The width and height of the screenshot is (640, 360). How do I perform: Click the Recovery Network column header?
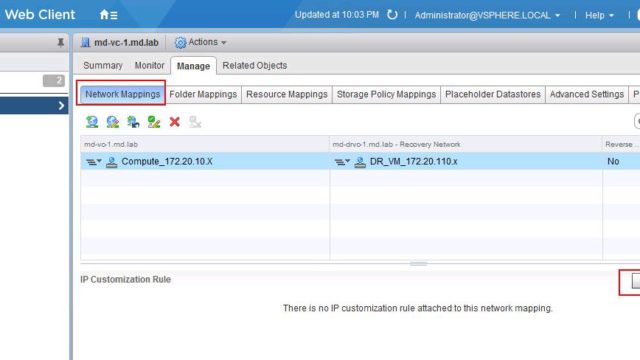[466, 144]
